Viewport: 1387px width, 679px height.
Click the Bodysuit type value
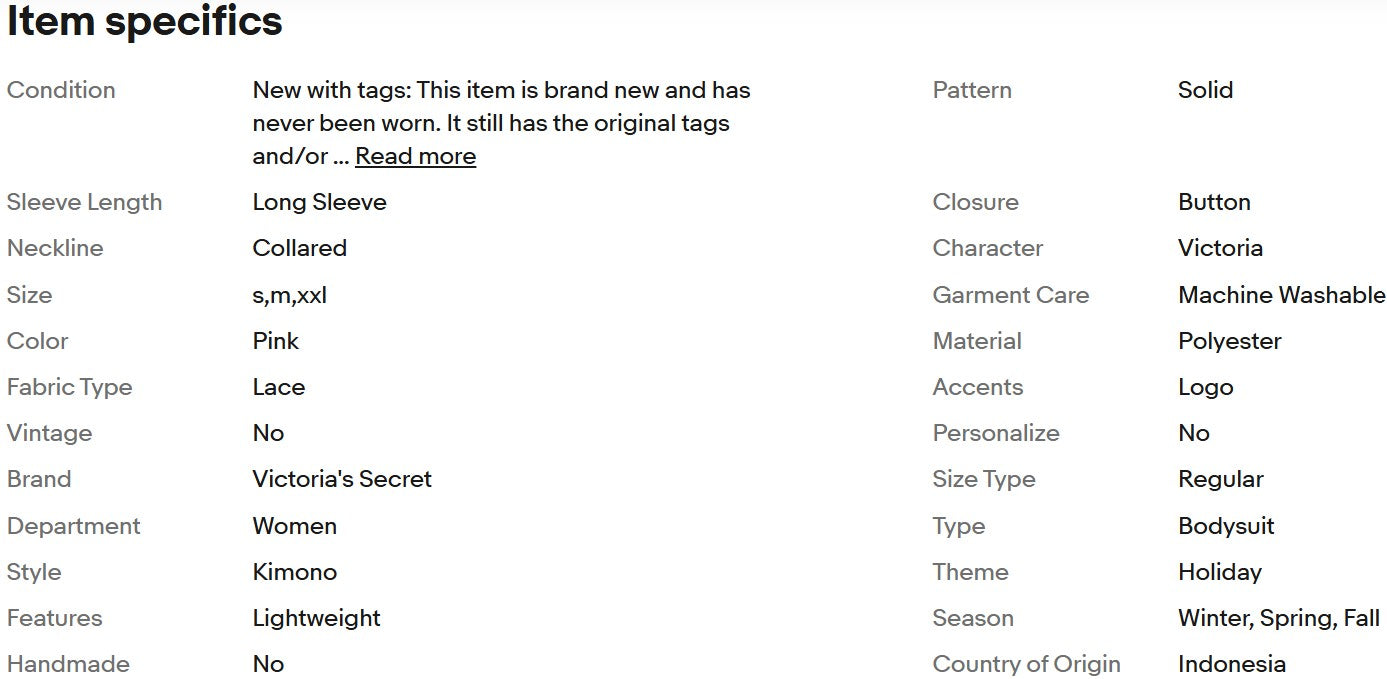coord(1226,526)
